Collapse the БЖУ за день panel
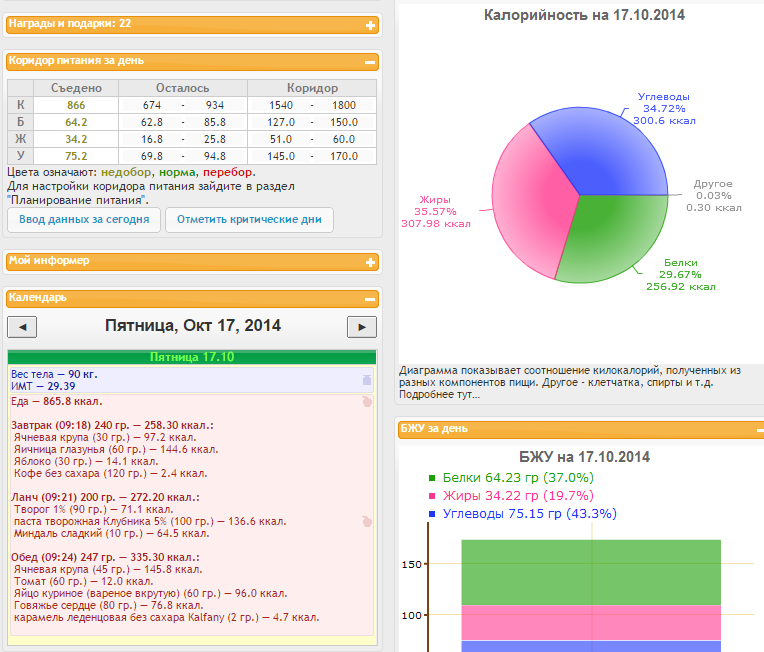Viewport: 764px width, 652px height. [760, 430]
